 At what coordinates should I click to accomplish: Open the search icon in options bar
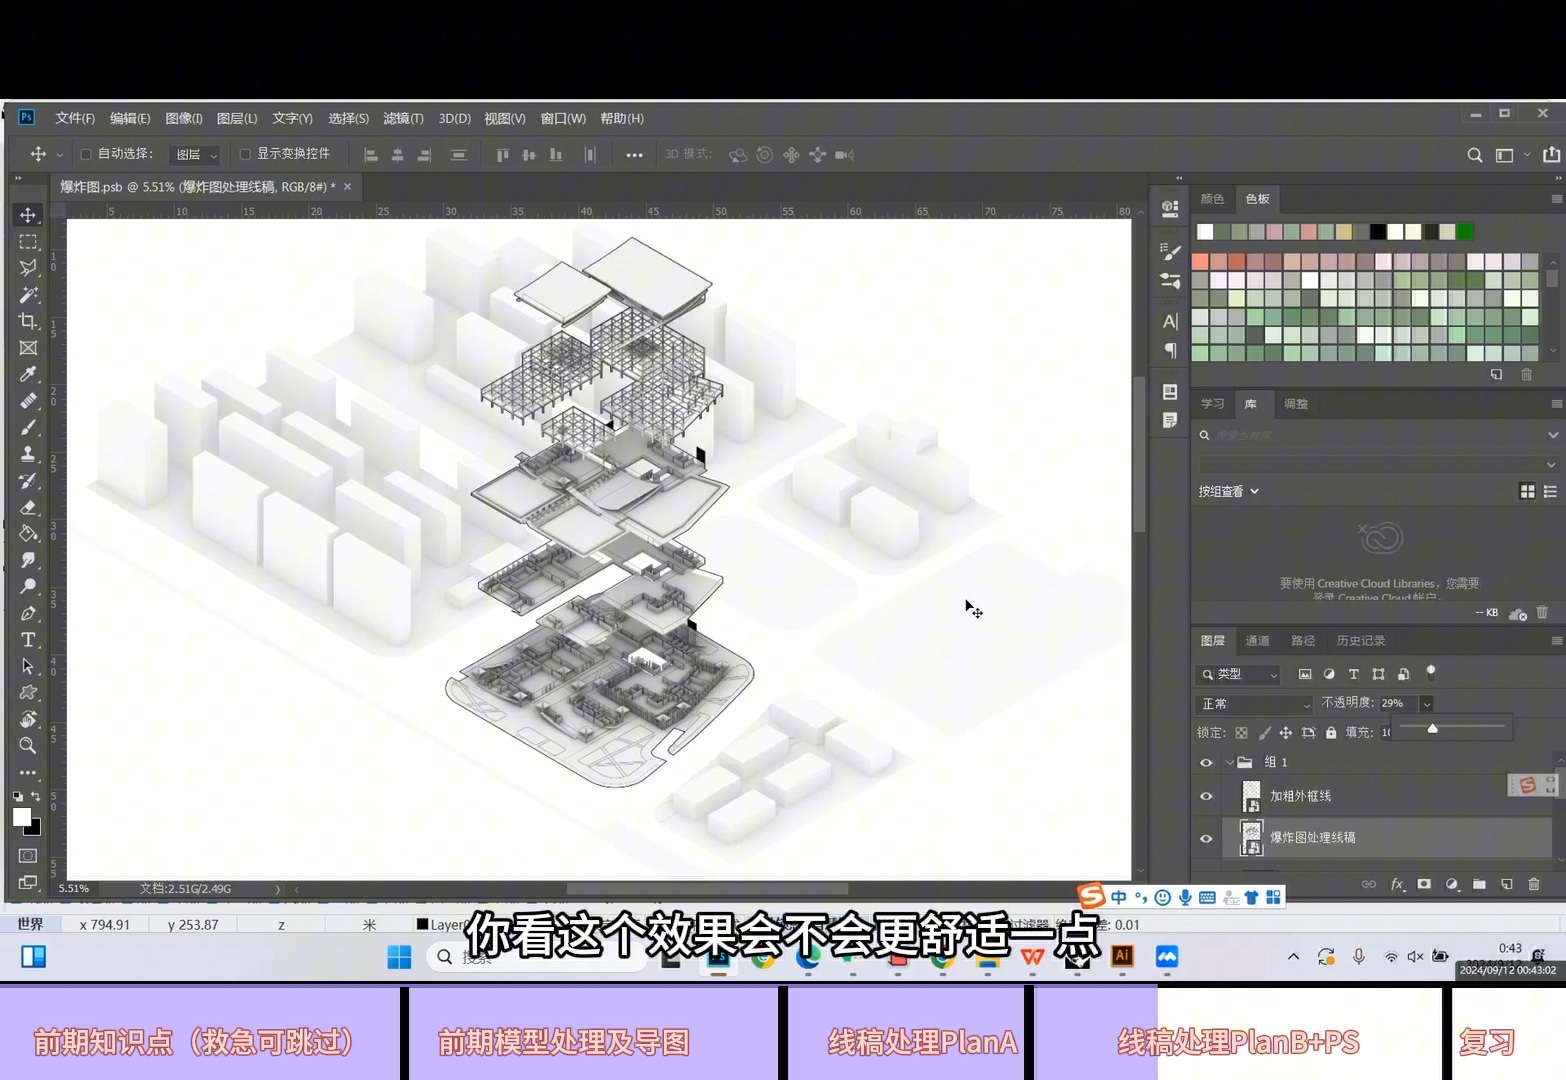1474,155
